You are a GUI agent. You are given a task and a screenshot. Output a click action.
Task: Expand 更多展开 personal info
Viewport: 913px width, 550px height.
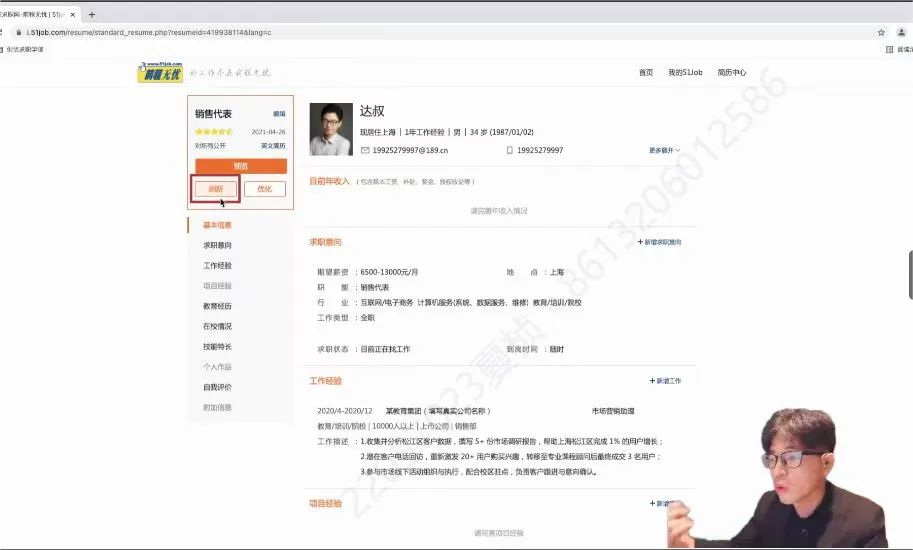tap(664, 151)
